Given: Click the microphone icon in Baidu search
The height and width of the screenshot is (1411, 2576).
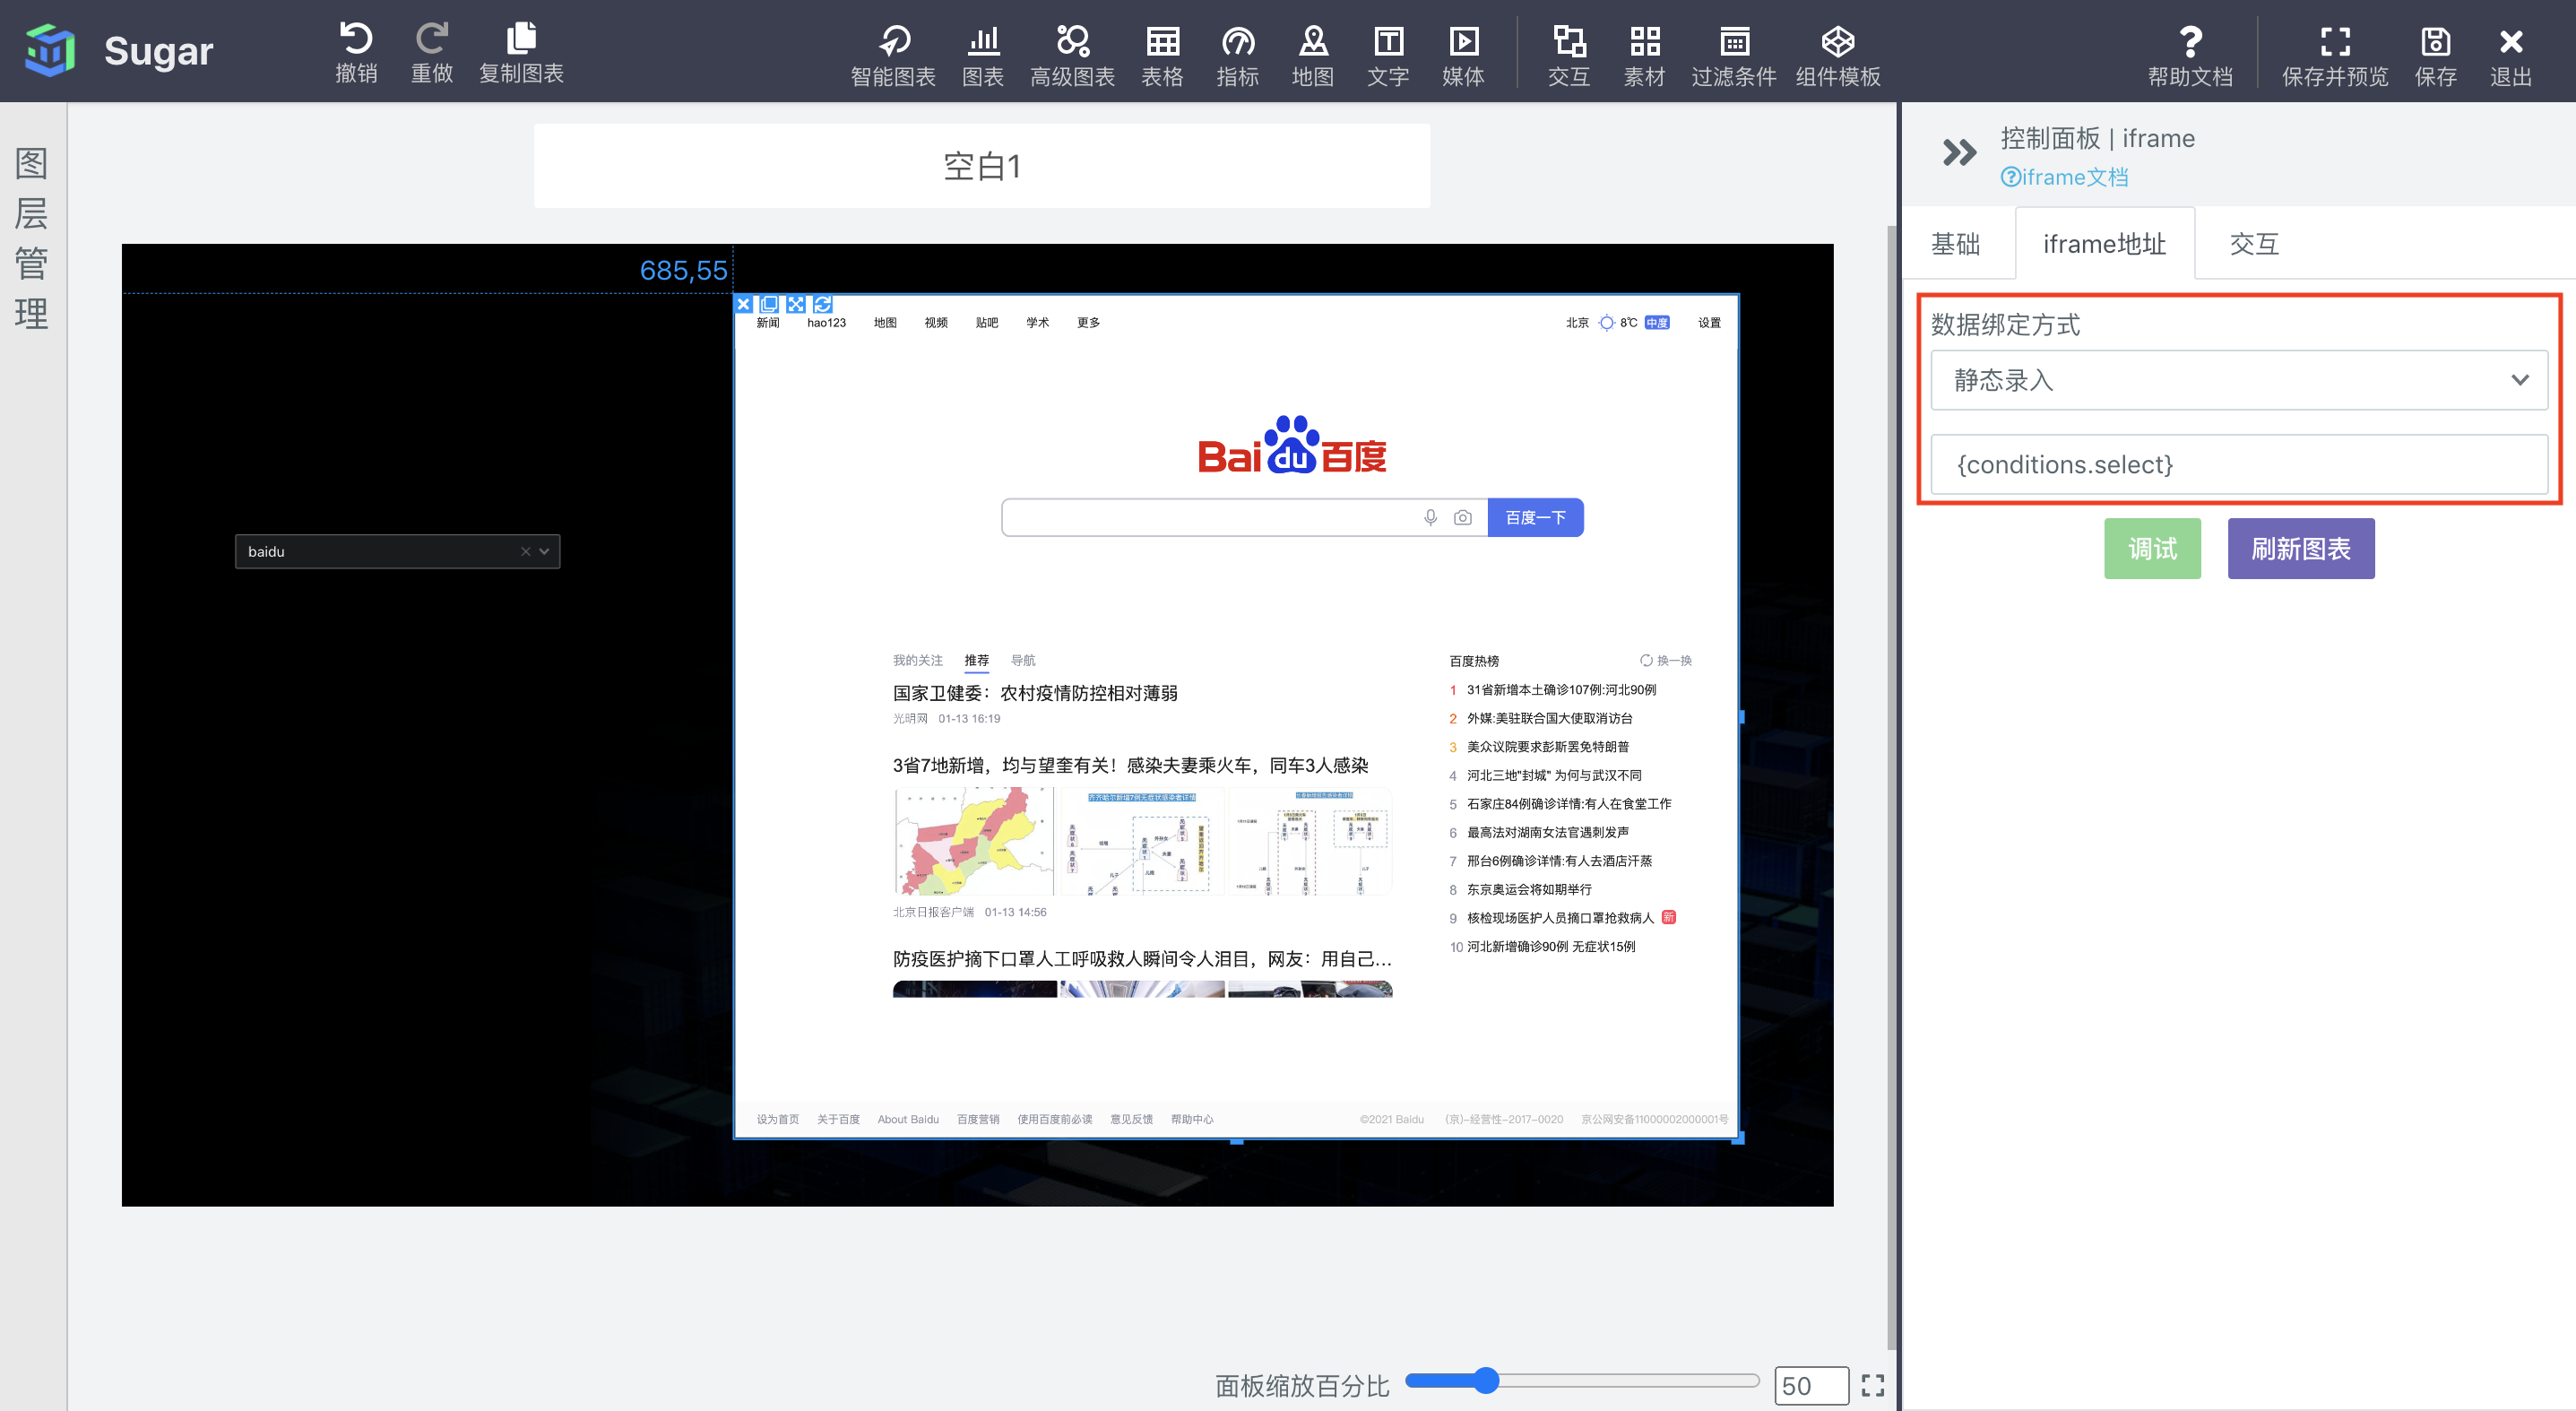Looking at the screenshot, I should (x=1431, y=517).
